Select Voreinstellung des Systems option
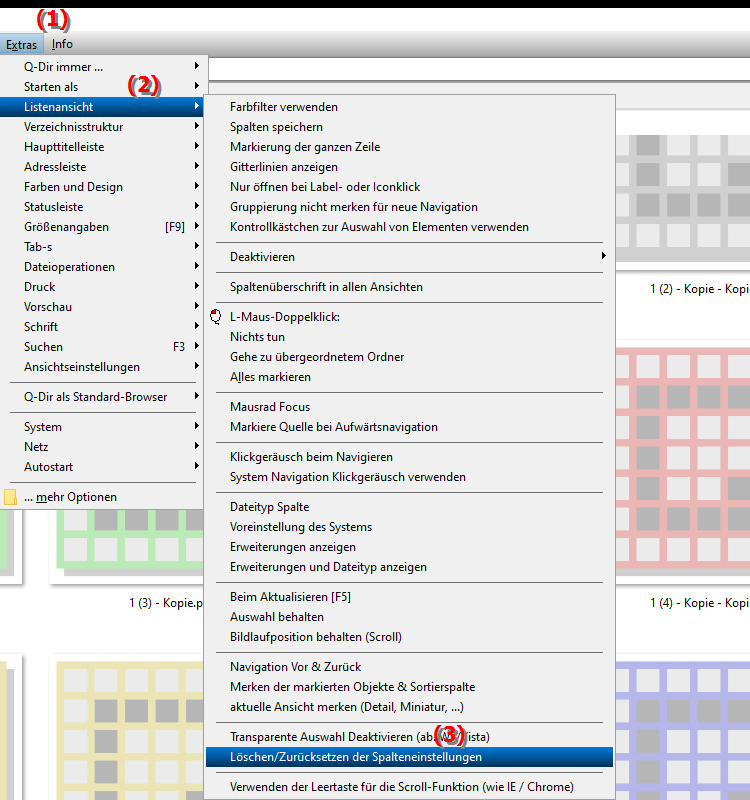 [x=409, y=527]
